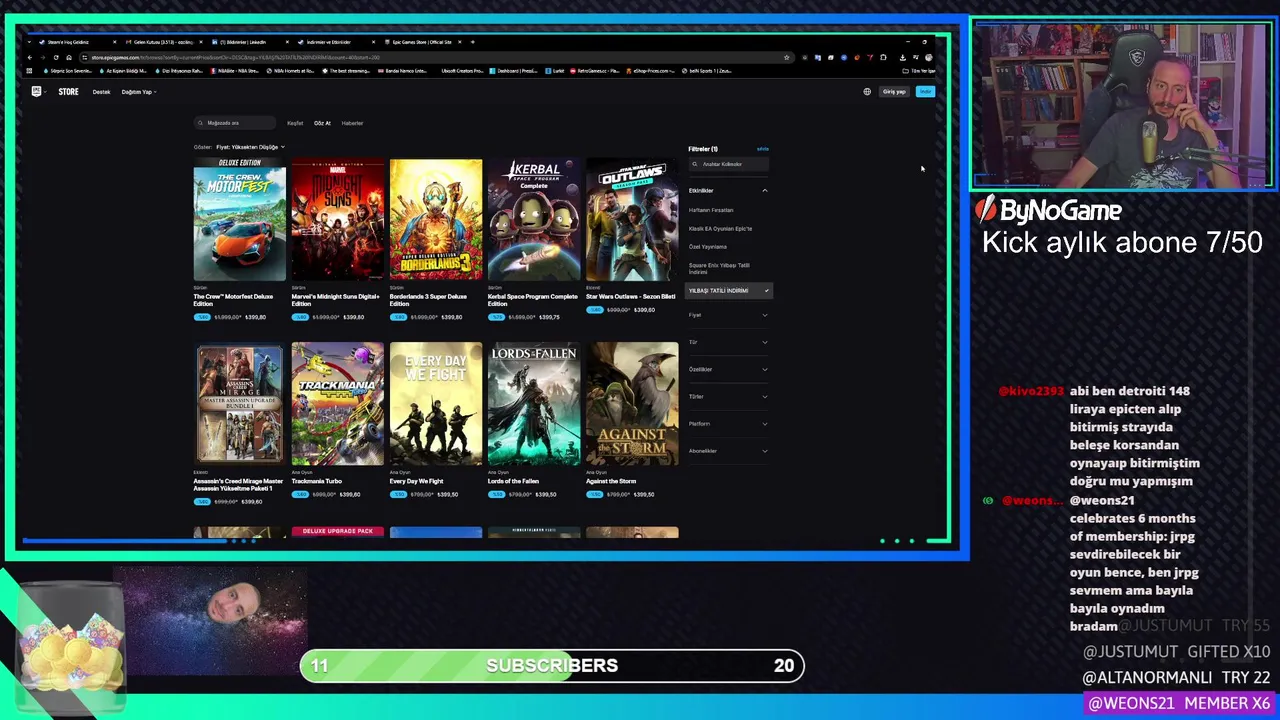Open the NBA Hornets bookmark

(x=290, y=71)
